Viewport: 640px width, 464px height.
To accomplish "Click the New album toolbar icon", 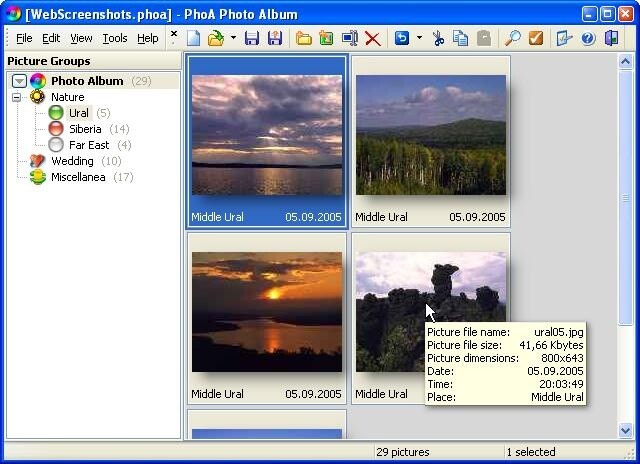I will point(194,38).
